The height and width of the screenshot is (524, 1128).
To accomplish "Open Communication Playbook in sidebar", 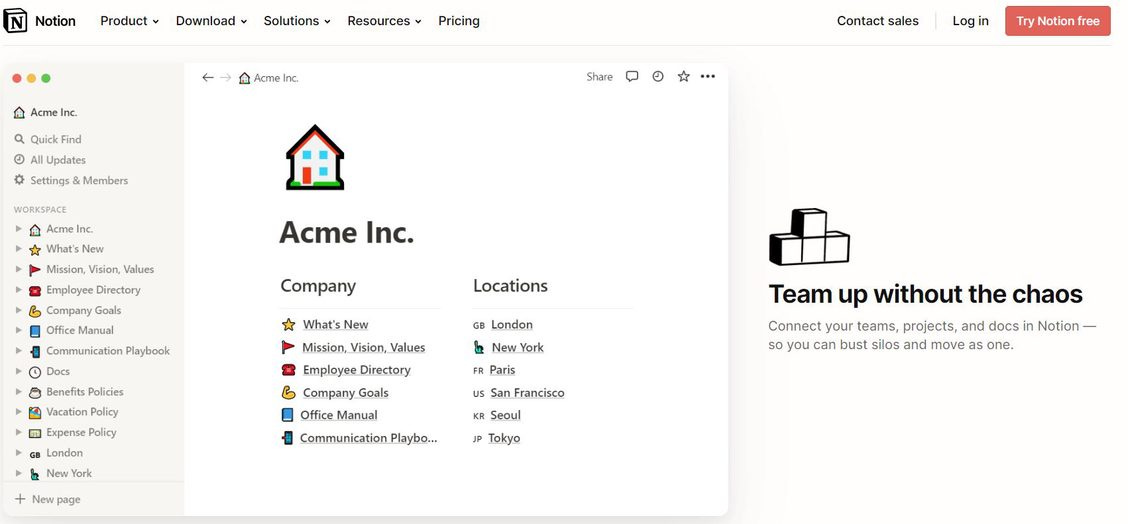I will click(x=108, y=351).
